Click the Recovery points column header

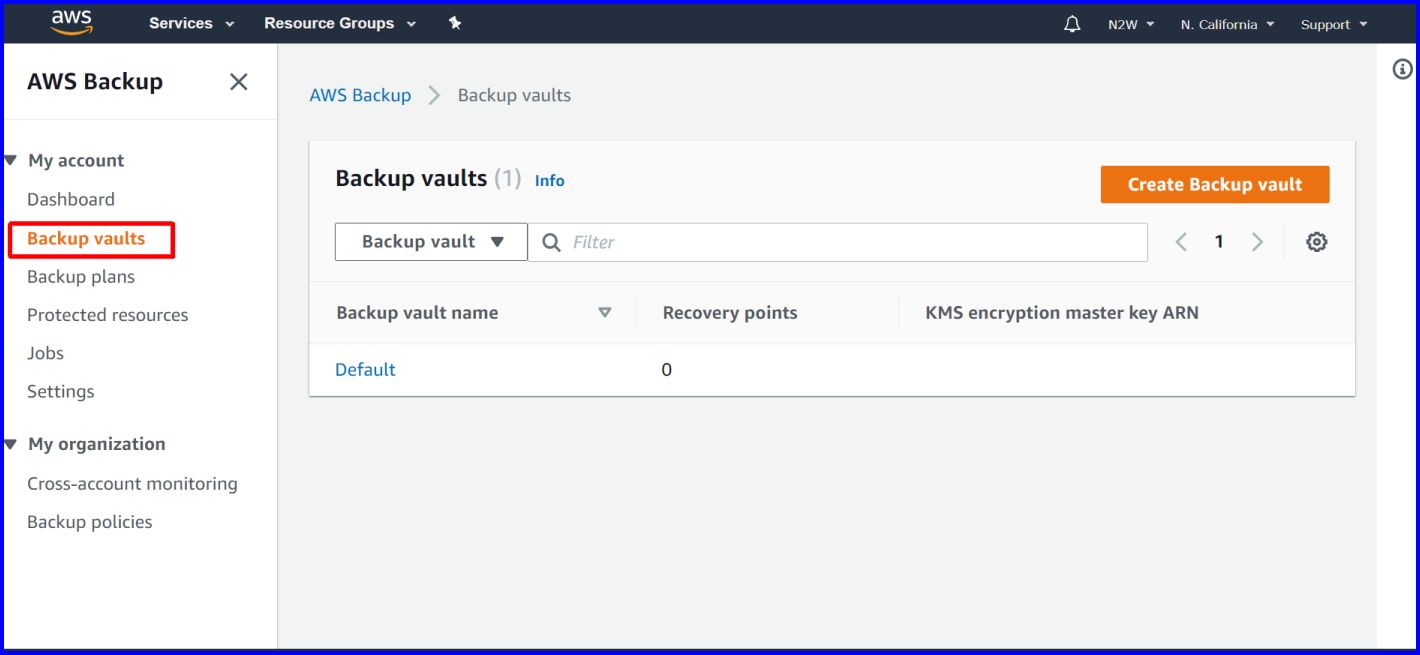point(730,313)
